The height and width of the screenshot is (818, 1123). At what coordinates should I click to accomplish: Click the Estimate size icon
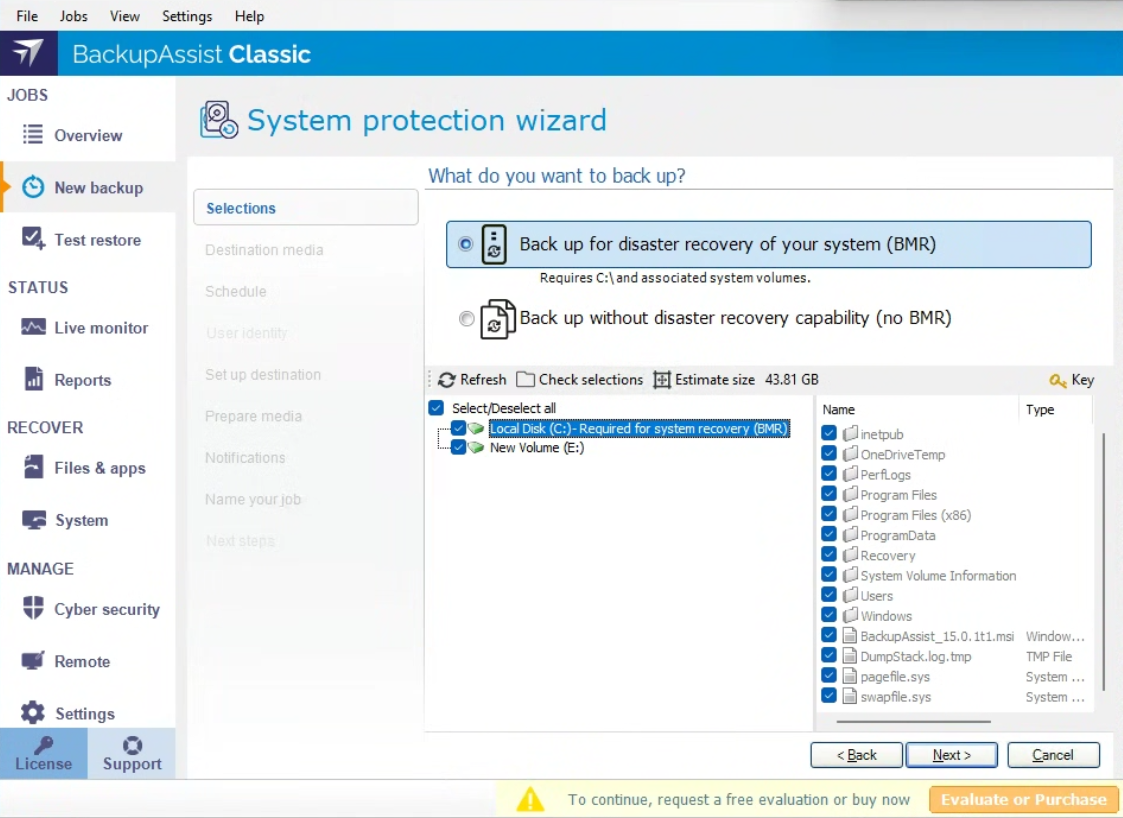[662, 380]
